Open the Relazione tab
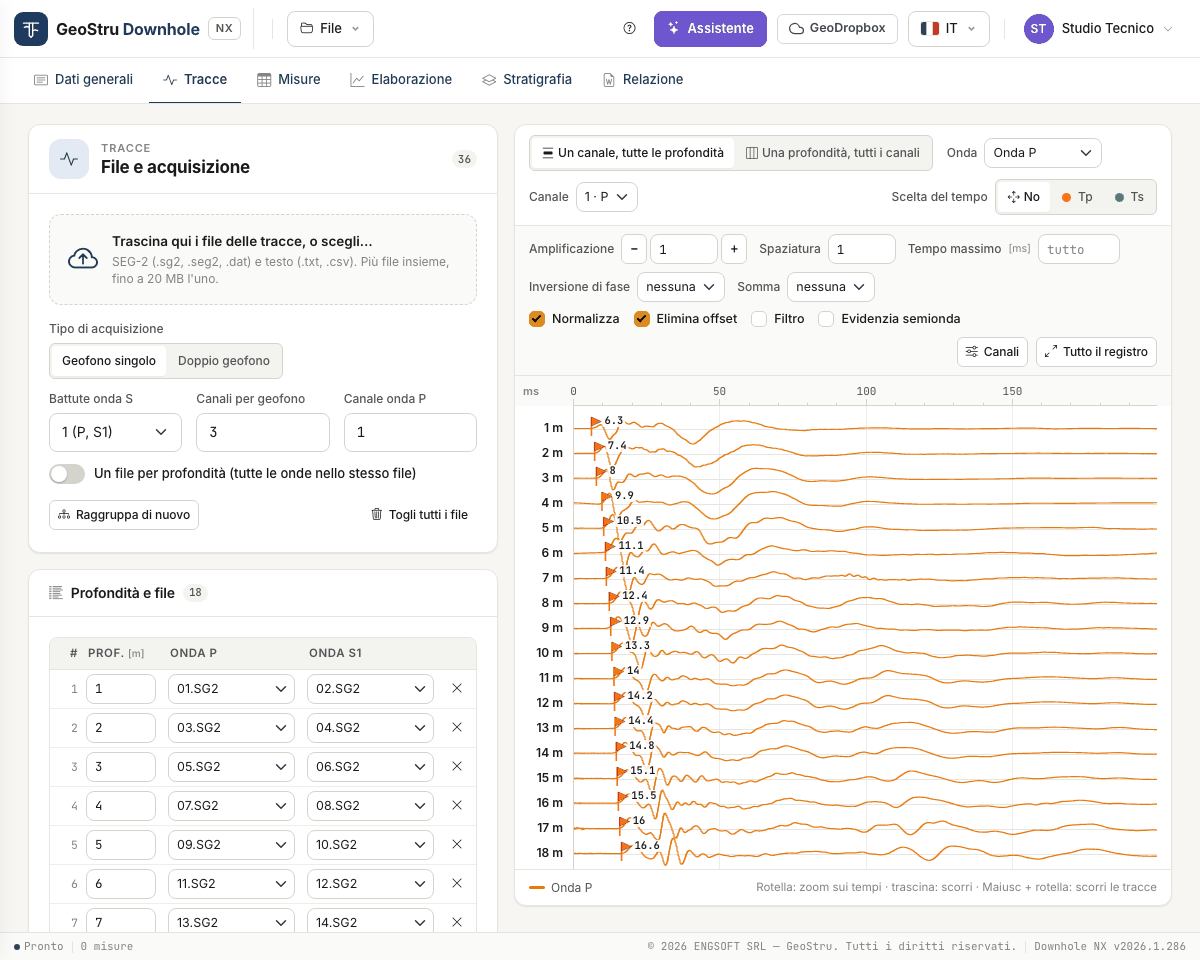This screenshot has width=1200, height=960. (643, 80)
